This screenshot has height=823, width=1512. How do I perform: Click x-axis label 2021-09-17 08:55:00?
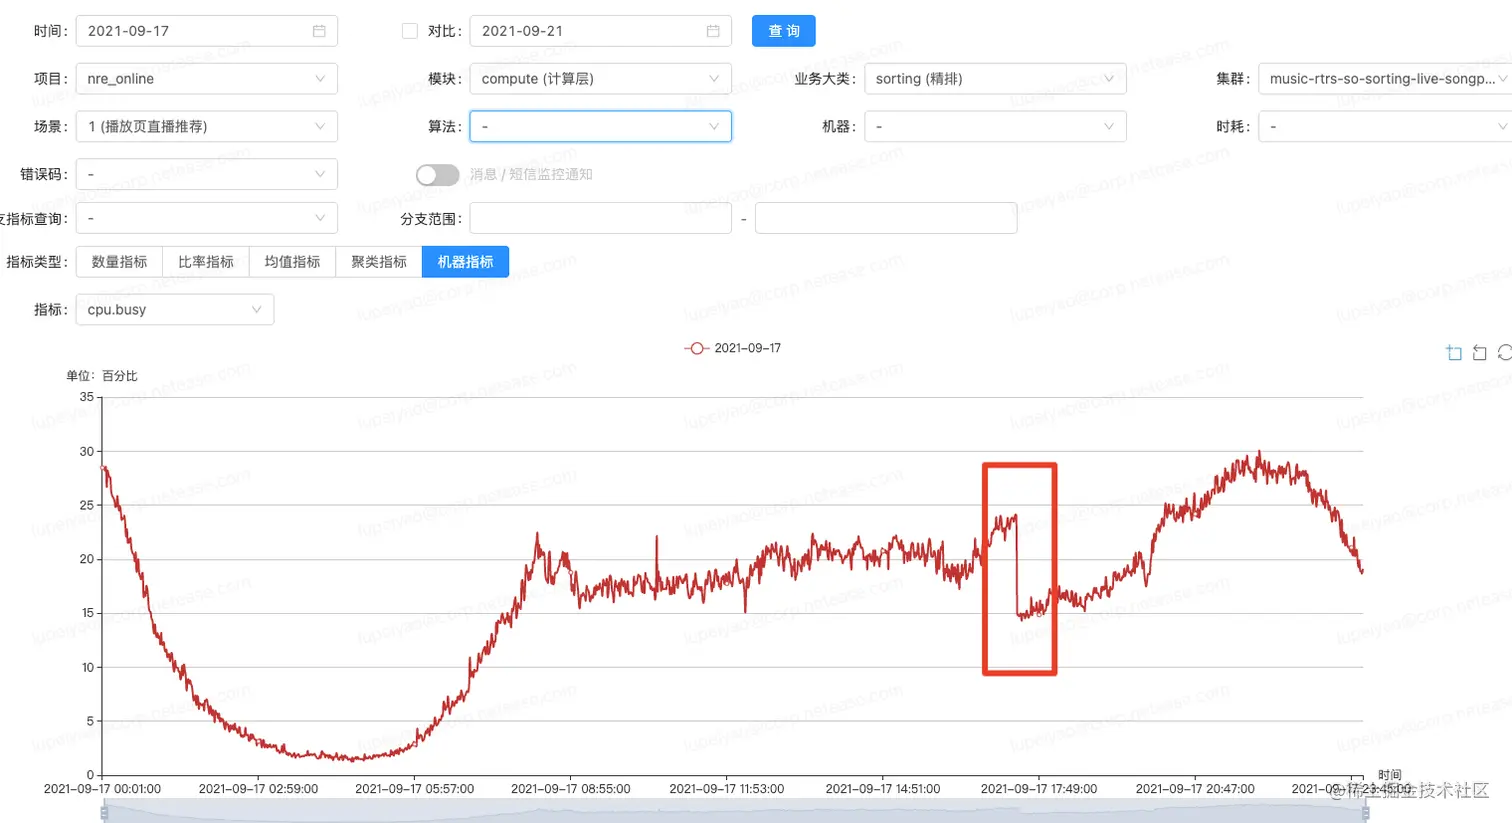point(571,789)
